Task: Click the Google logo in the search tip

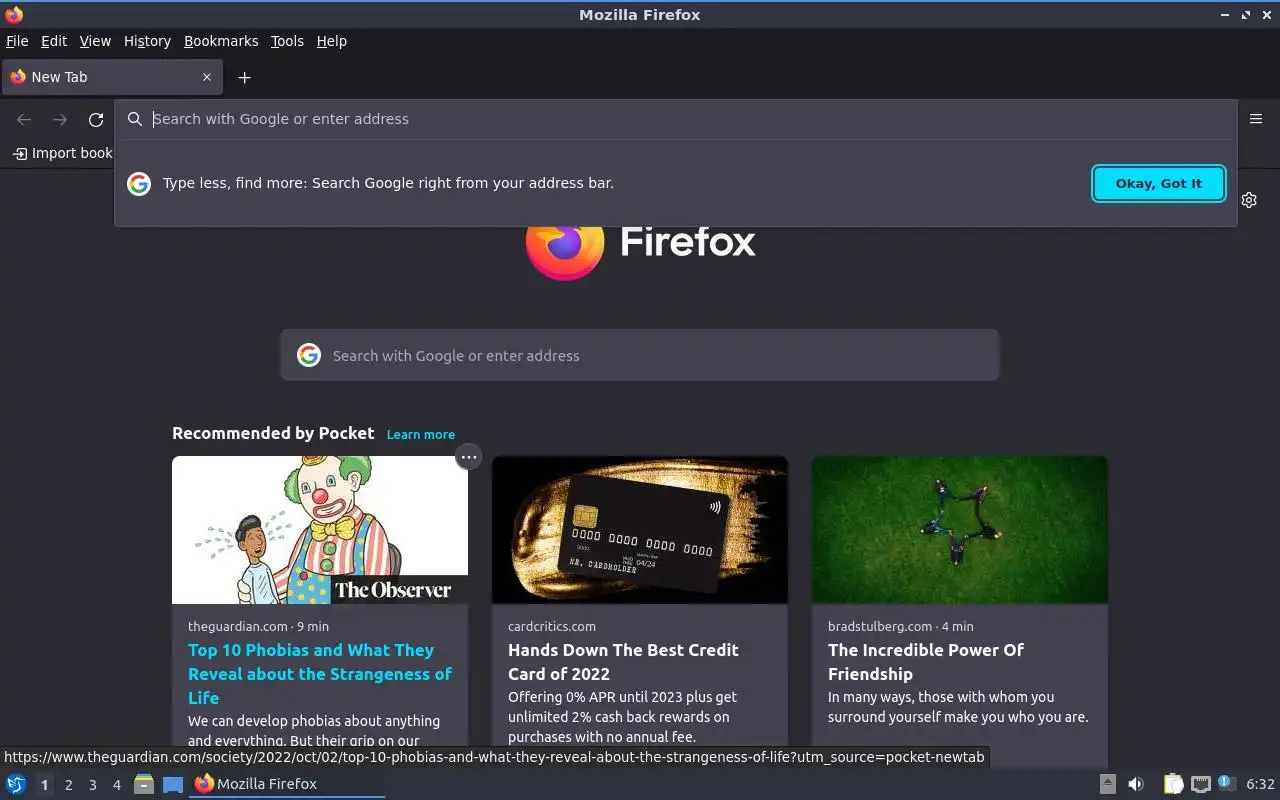Action: (x=139, y=183)
